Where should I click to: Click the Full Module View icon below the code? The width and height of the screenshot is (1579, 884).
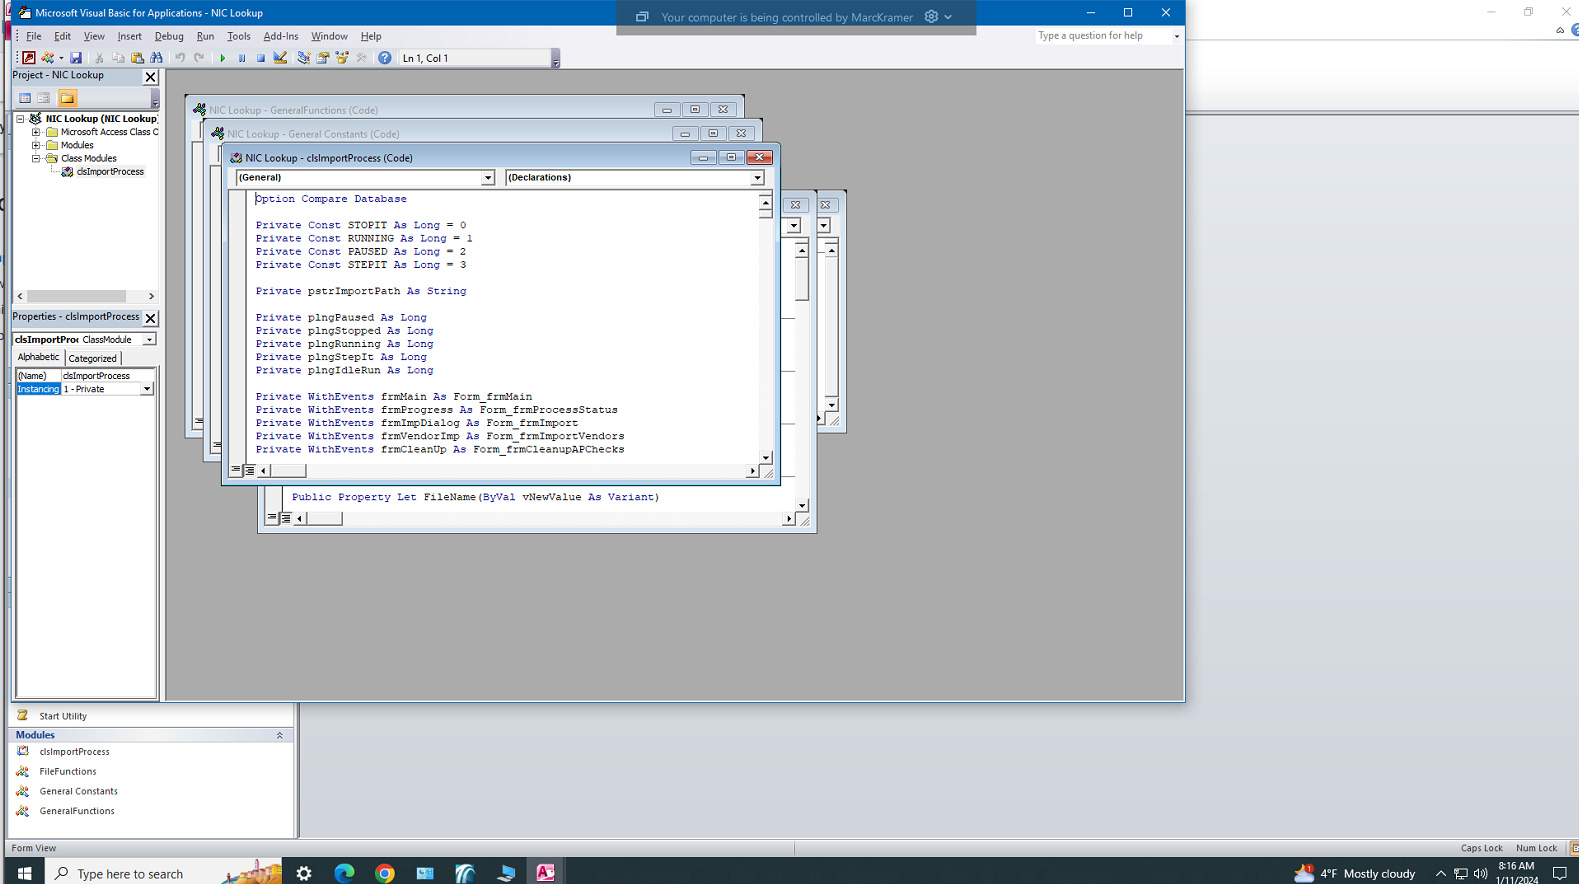click(x=250, y=470)
